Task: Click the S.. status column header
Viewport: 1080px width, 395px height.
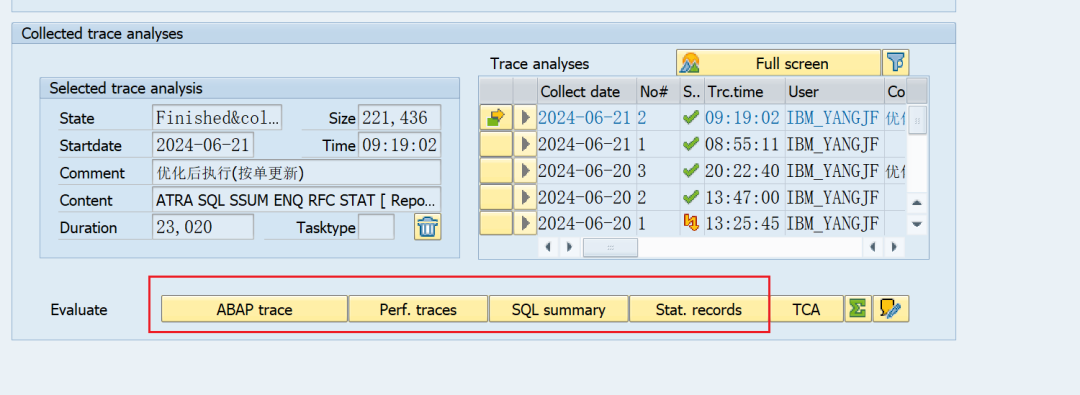Action: pos(691,91)
